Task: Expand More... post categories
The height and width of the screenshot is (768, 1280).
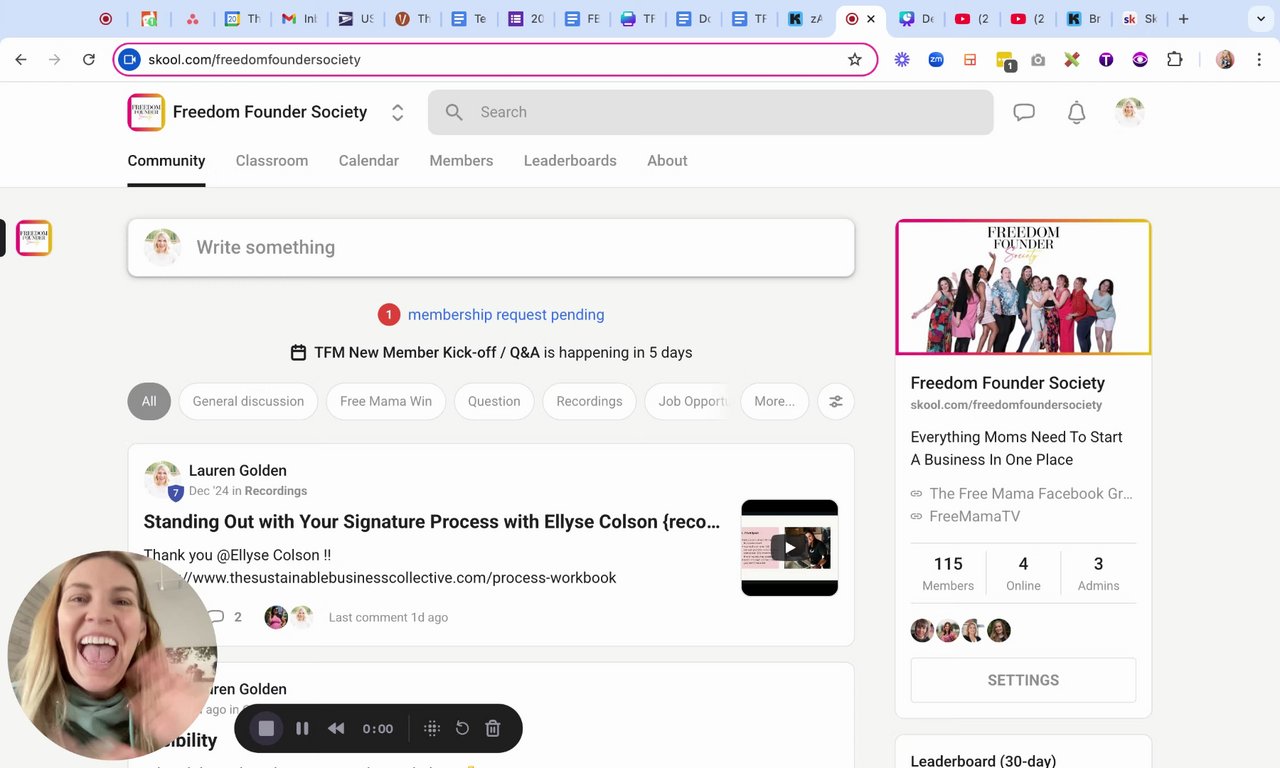Action: (x=775, y=401)
